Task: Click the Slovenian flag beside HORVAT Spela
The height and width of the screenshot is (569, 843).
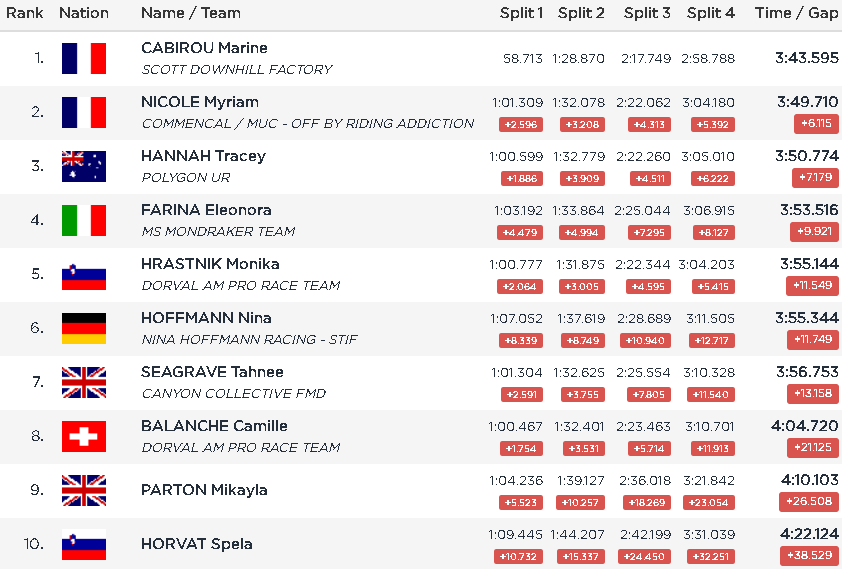Action: click(84, 544)
